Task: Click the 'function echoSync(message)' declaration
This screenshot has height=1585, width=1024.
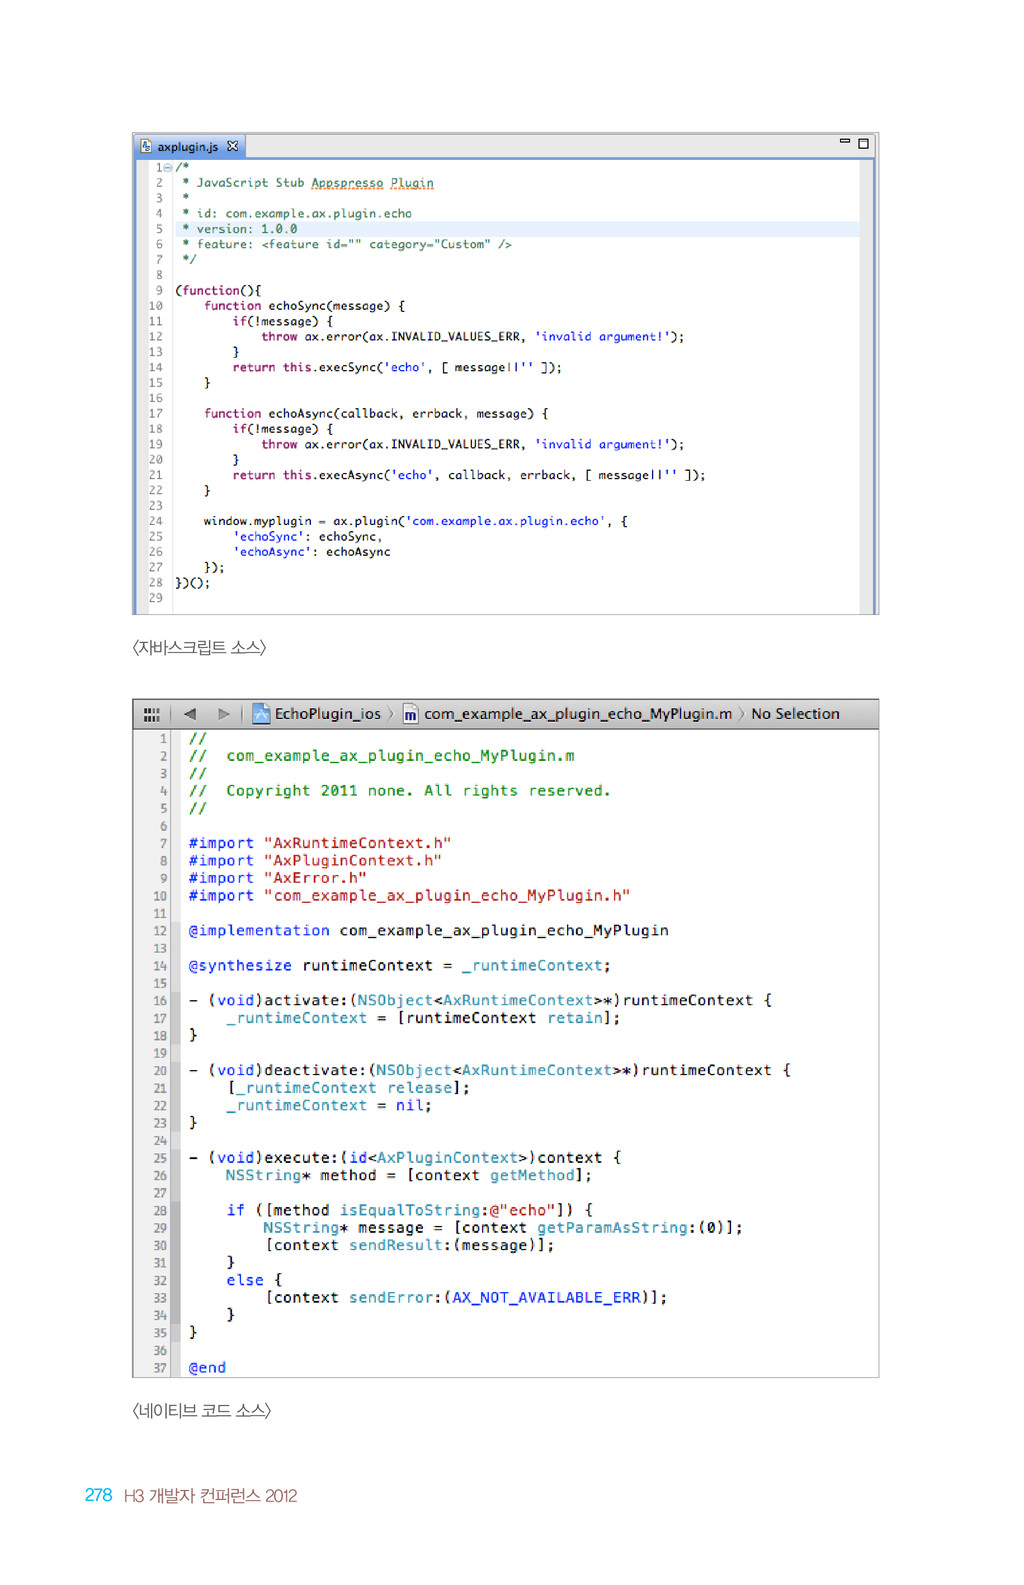Action: (305, 306)
